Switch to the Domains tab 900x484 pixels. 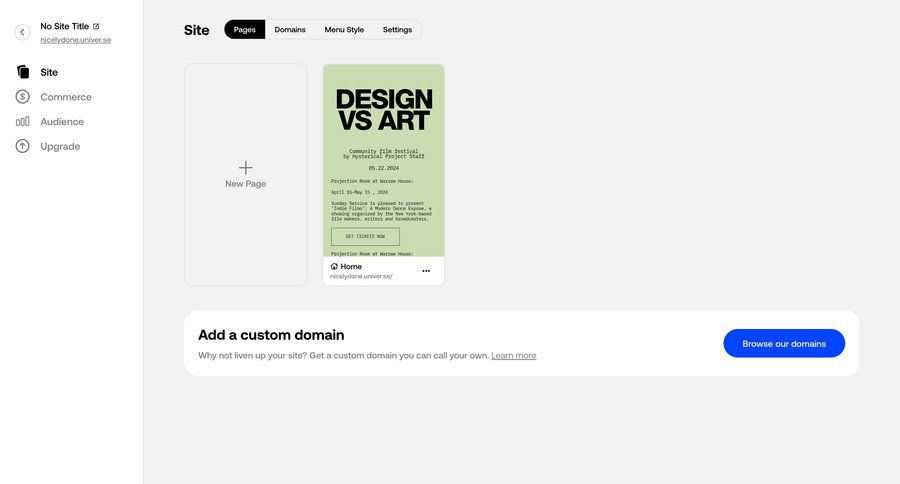coord(290,30)
